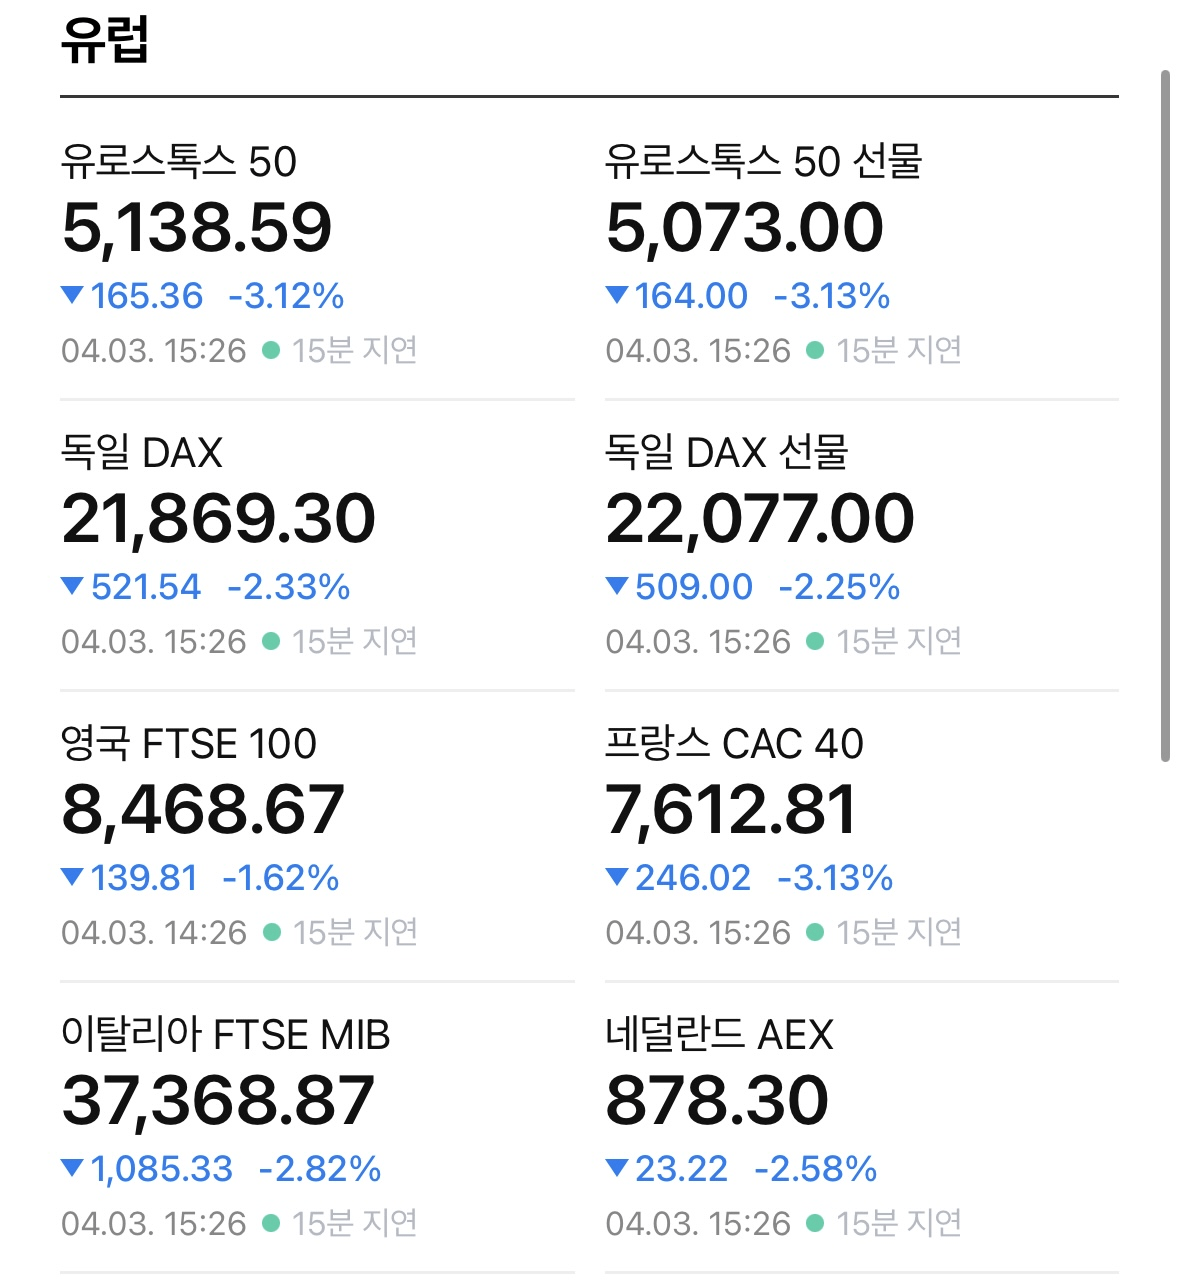
Task: Click the 프랑스 CAC 40 decline arrow
Action: coord(617,877)
